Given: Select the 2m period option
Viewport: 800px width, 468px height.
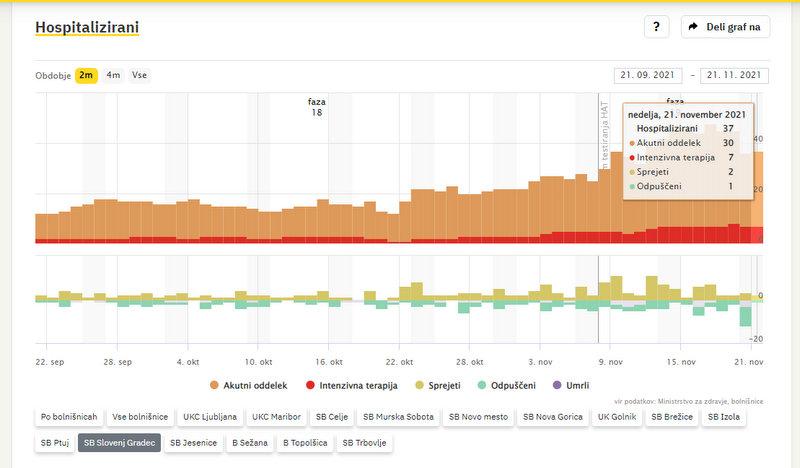Looking at the screenshot, I should (86, 75).
